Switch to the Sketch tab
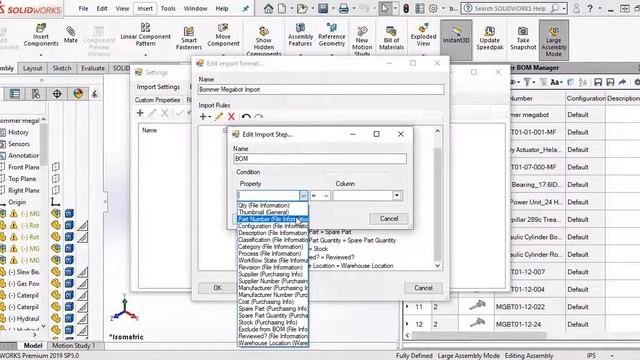Image resolution: width=640 pixels, height=360 pixels. [62, 68]
